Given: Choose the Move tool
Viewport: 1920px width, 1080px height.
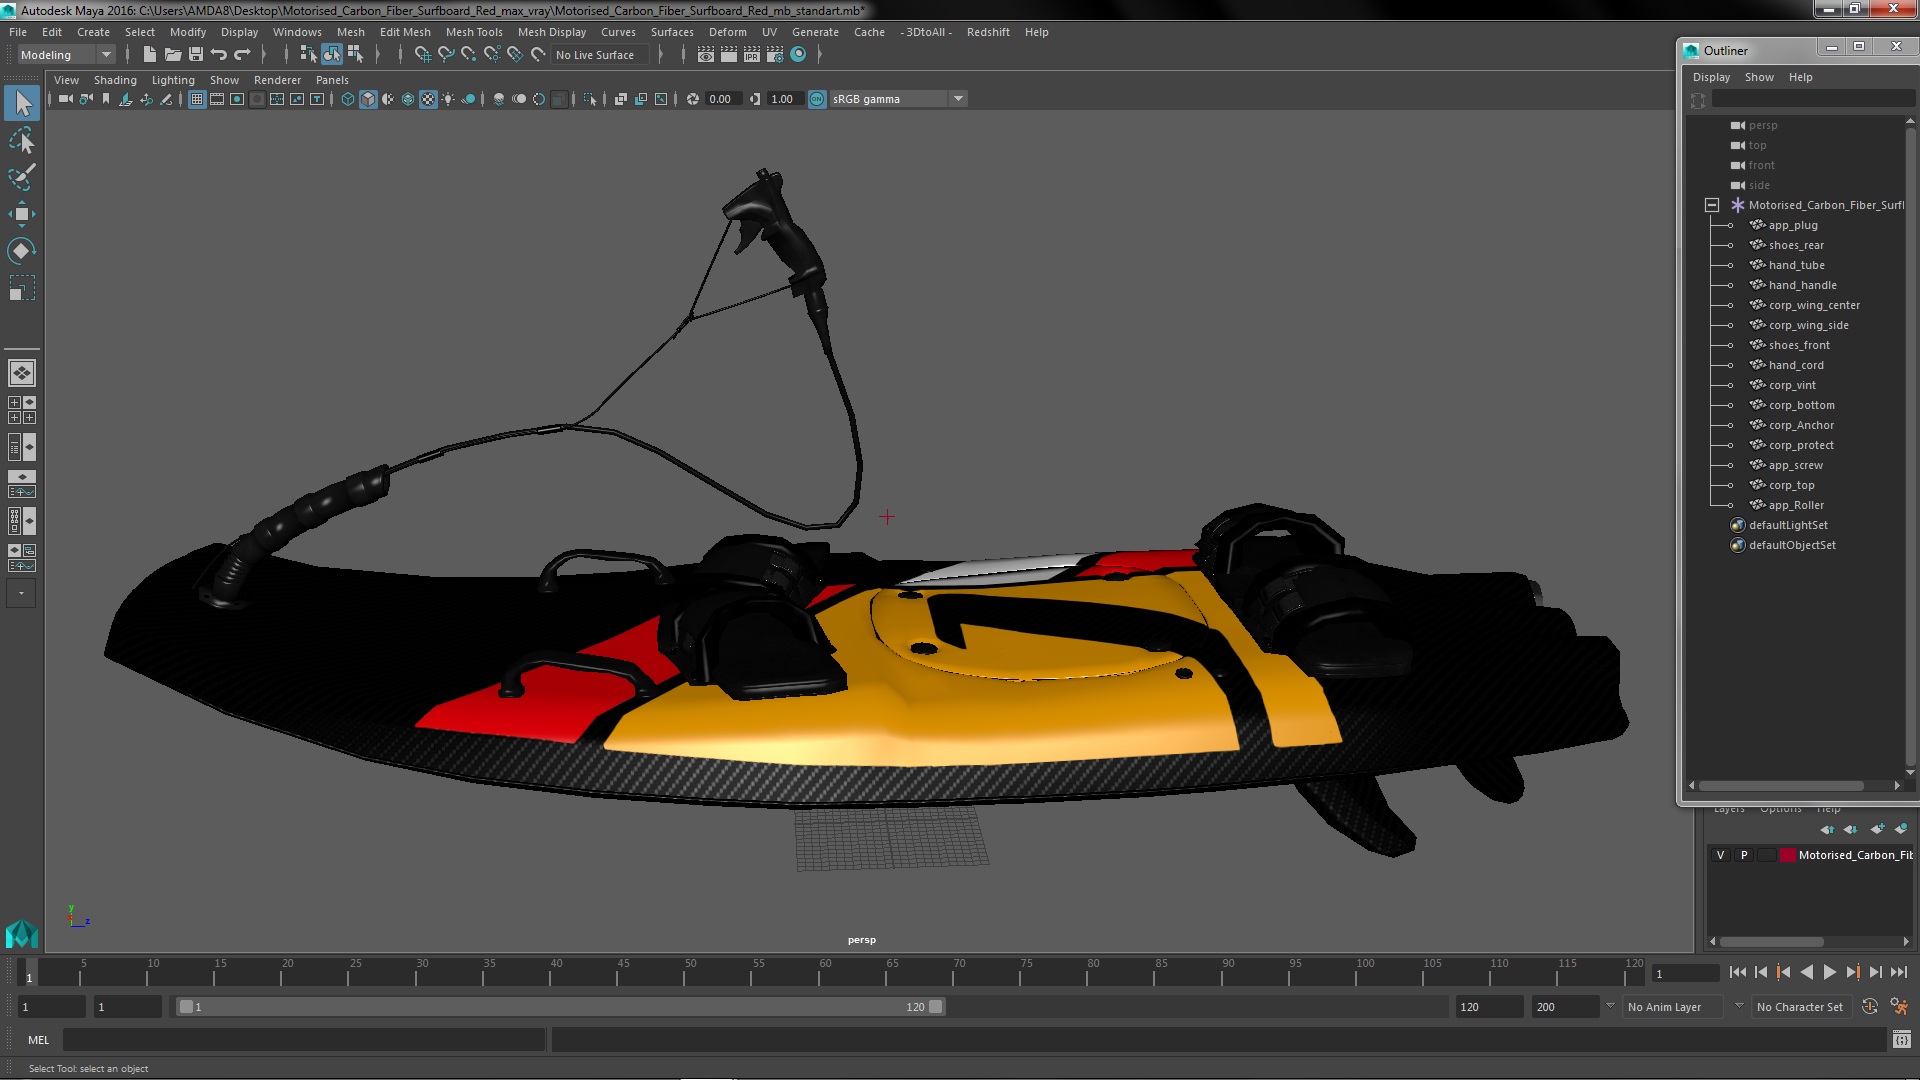Looking at the screenshot, I should tap(22, 214).
